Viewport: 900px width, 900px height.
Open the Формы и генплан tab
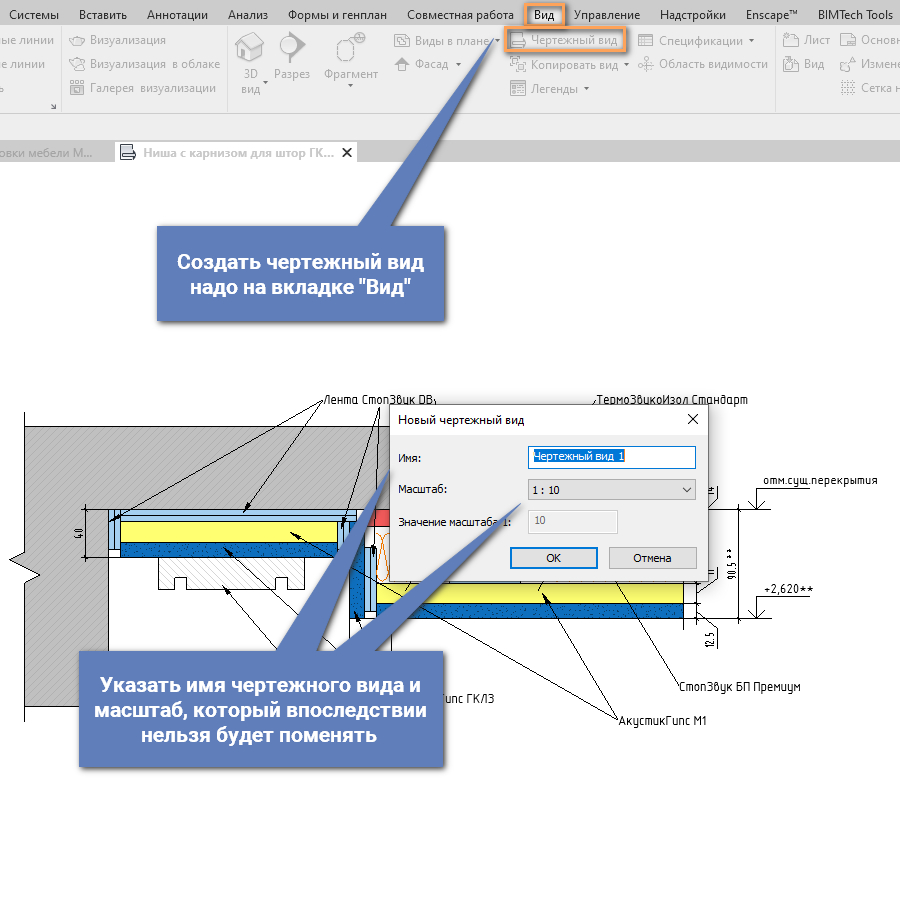point(337,15)
